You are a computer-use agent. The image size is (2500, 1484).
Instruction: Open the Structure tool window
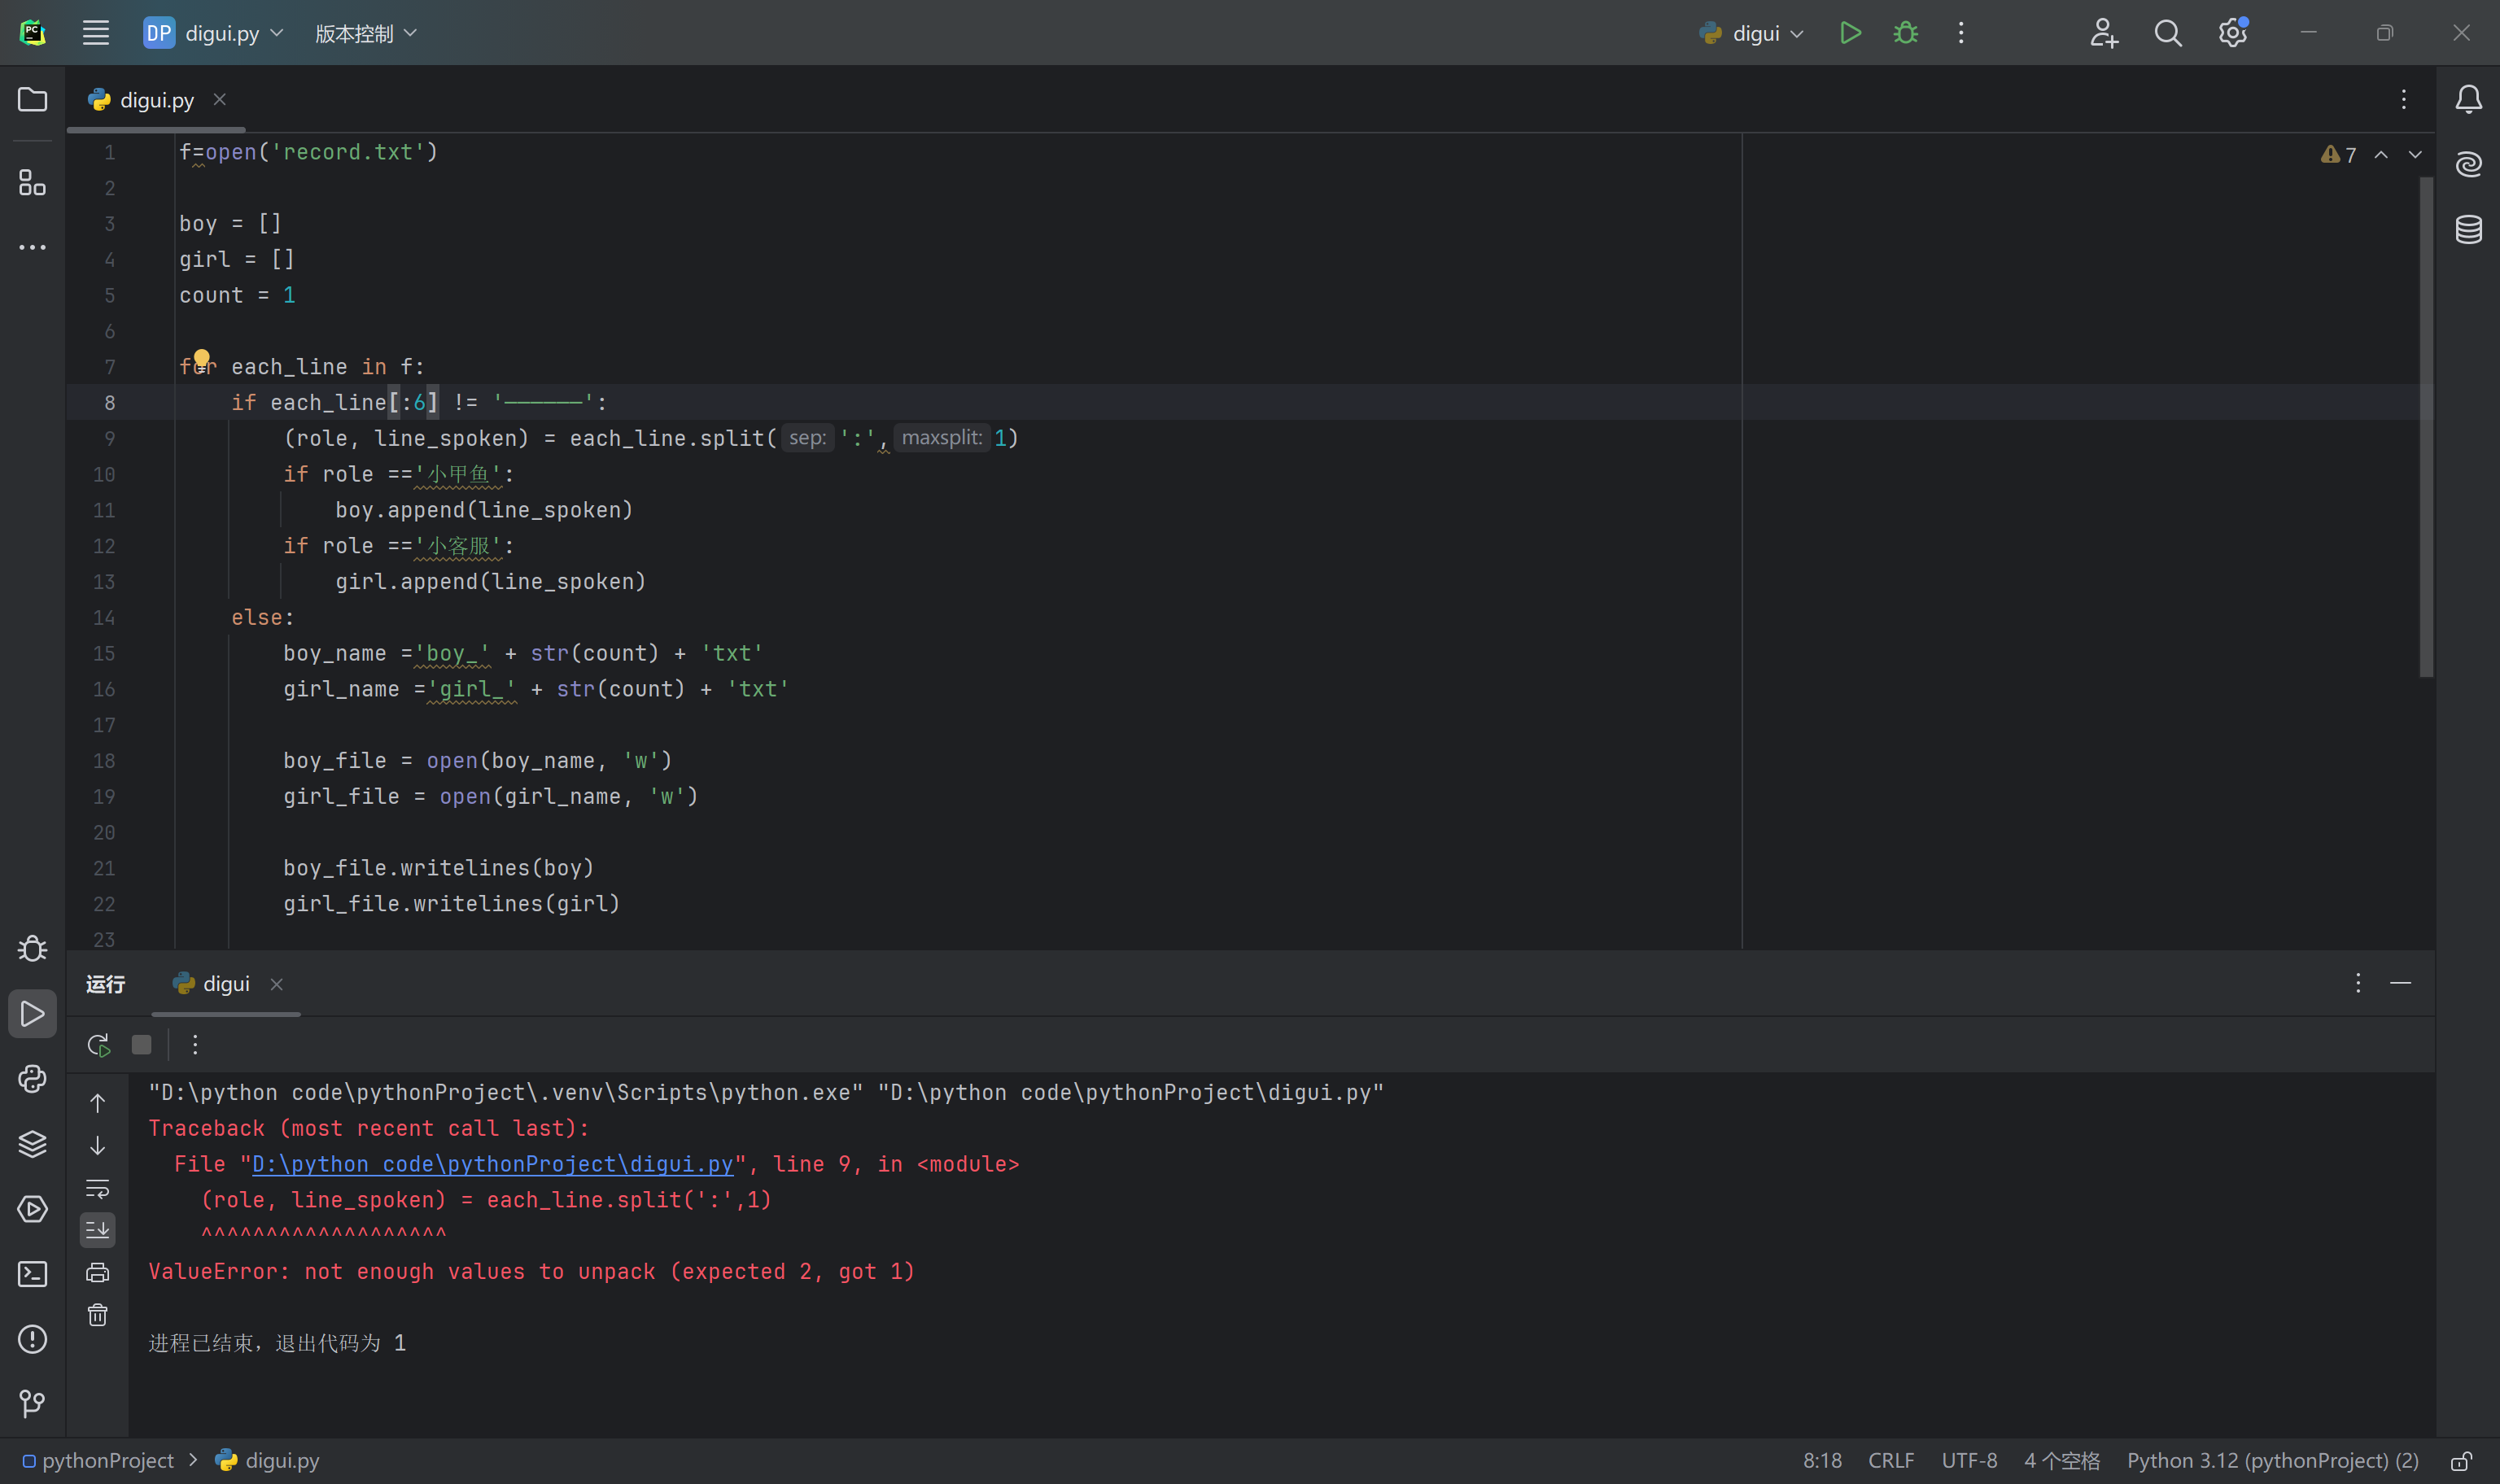pyautogui.click(x=32, y=182)
